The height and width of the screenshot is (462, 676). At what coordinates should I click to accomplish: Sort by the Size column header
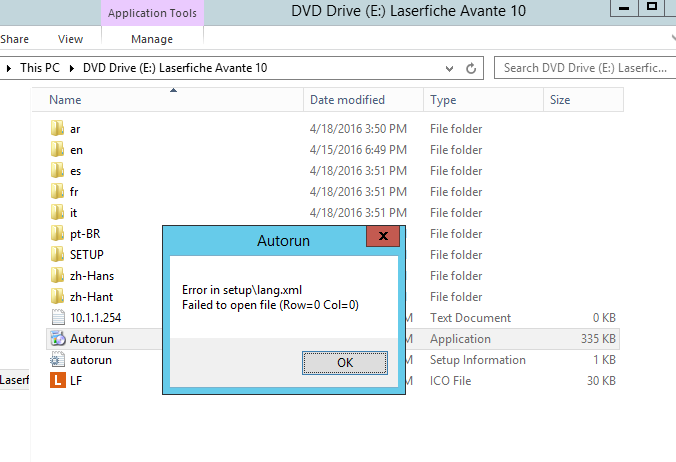[583, 100]
